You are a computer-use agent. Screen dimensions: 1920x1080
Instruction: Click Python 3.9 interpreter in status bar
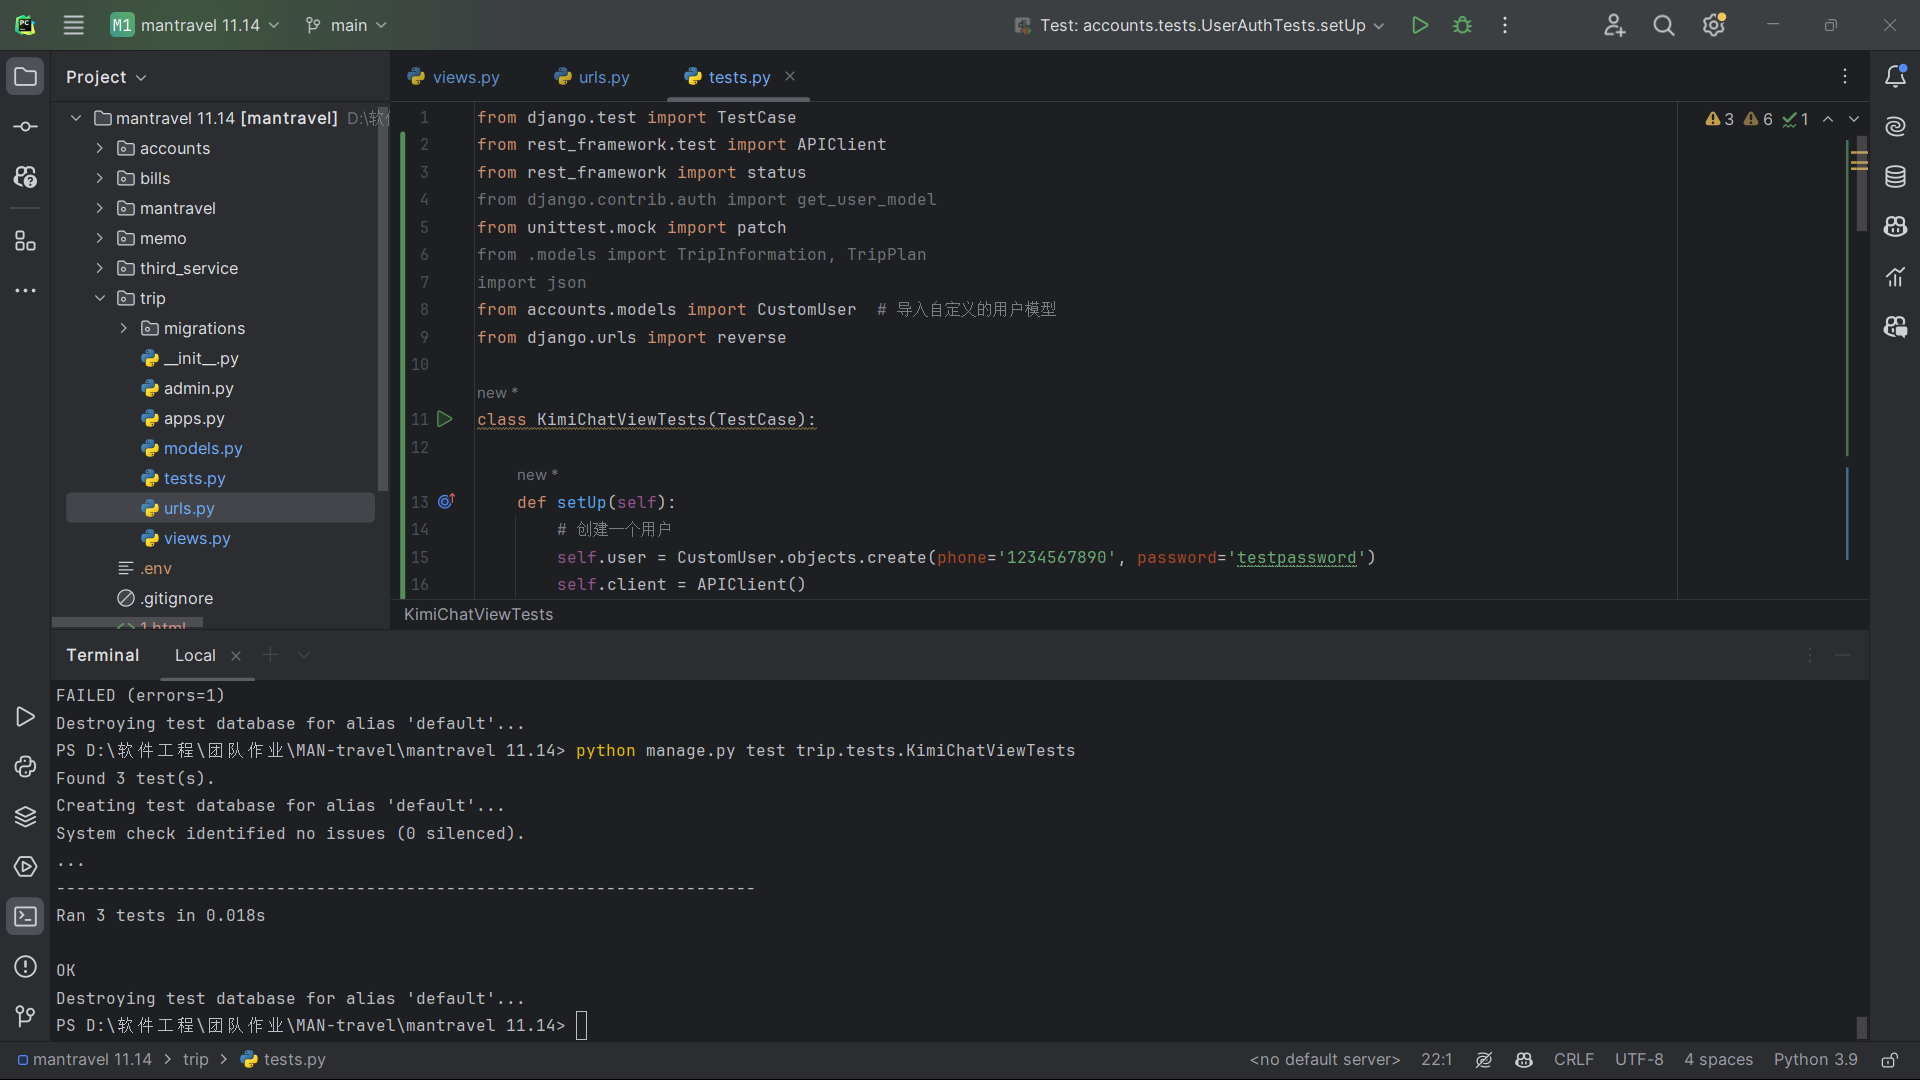pyautogui.click(x=1815, y=1060)
